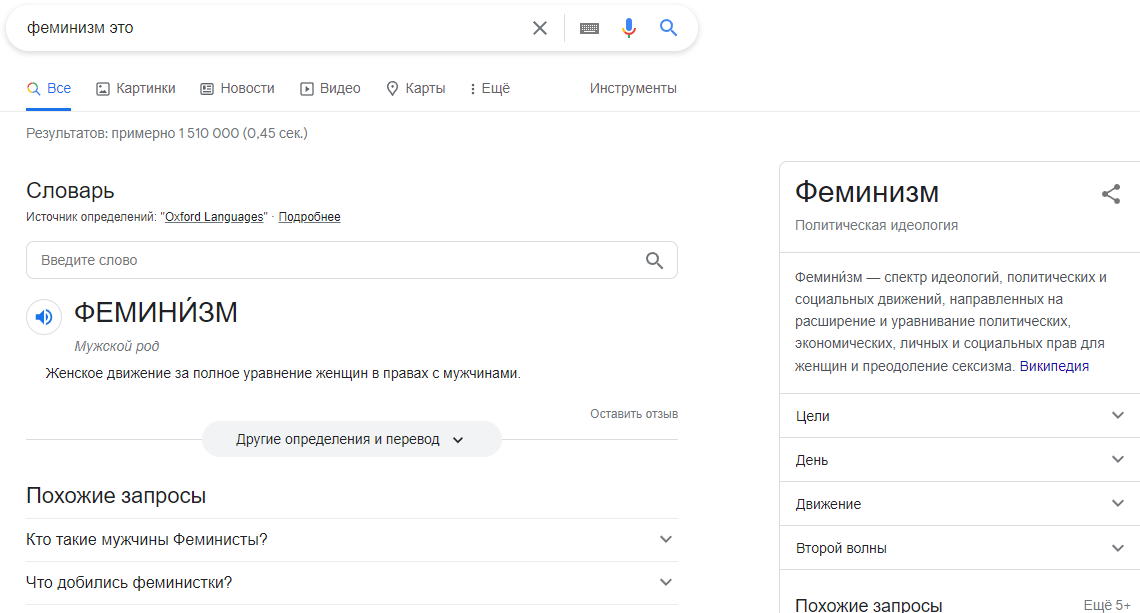Click the Инструменты button

click(x=633, y=88)
